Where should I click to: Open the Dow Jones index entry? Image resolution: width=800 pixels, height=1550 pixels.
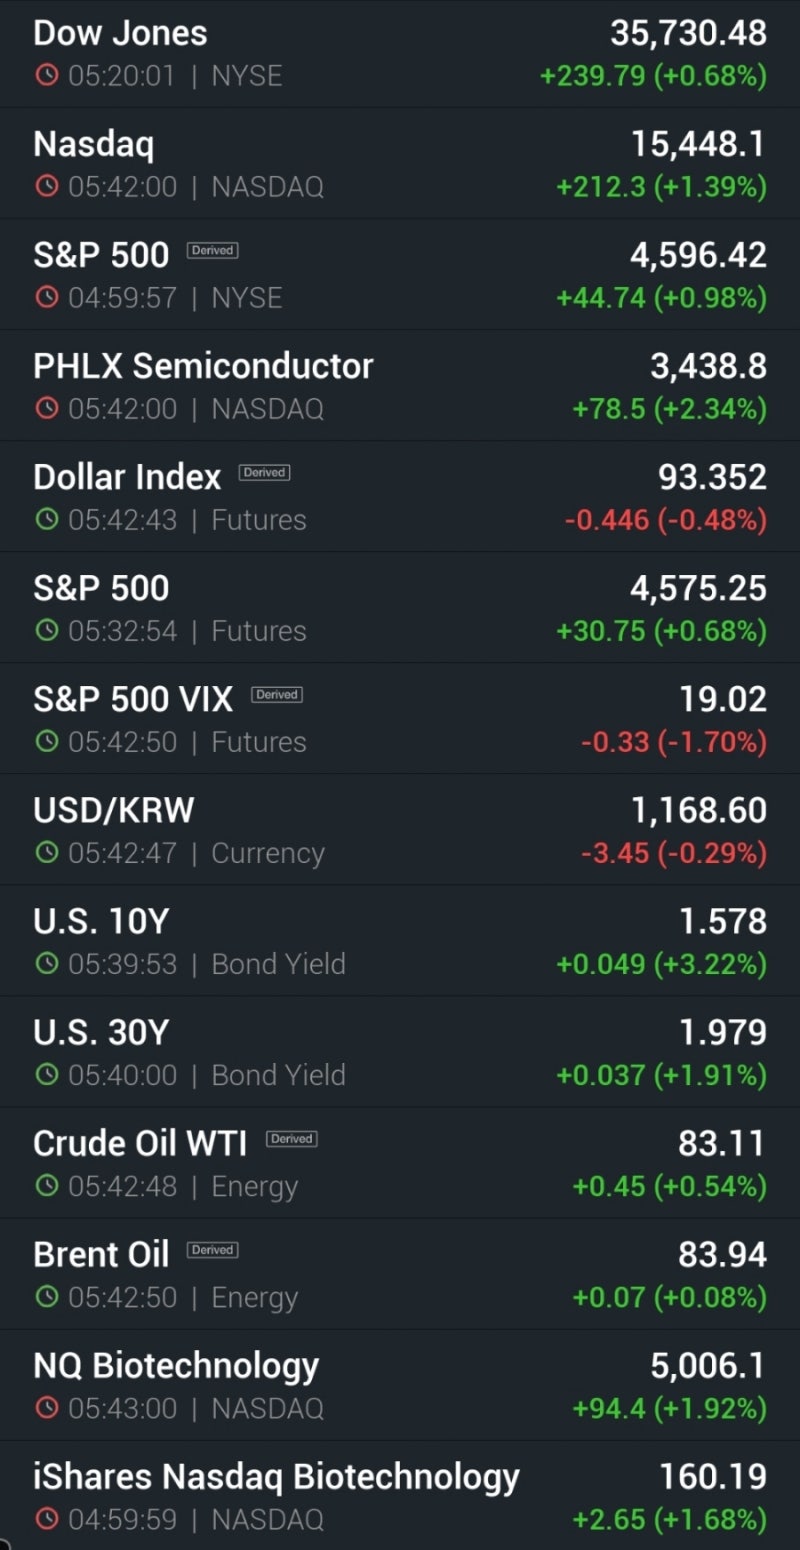pos(120,33)
